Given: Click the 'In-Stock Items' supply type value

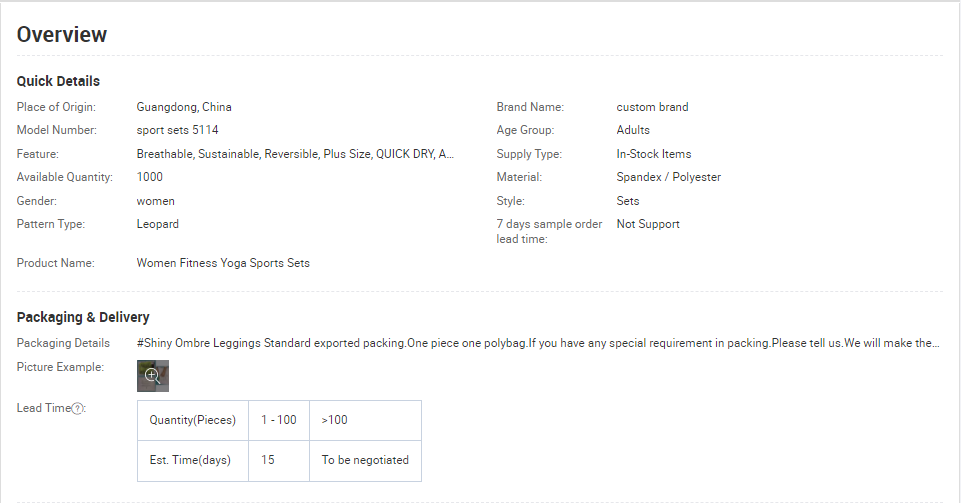Looking at the screenshot, I should pos(653,154).
